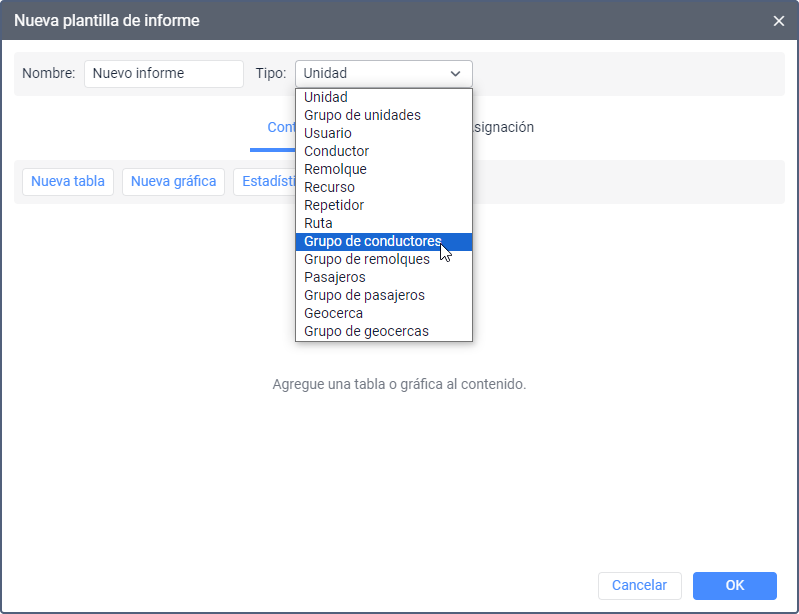Choose Grupo de remolques option
The image size is (799, 614).
367,259
